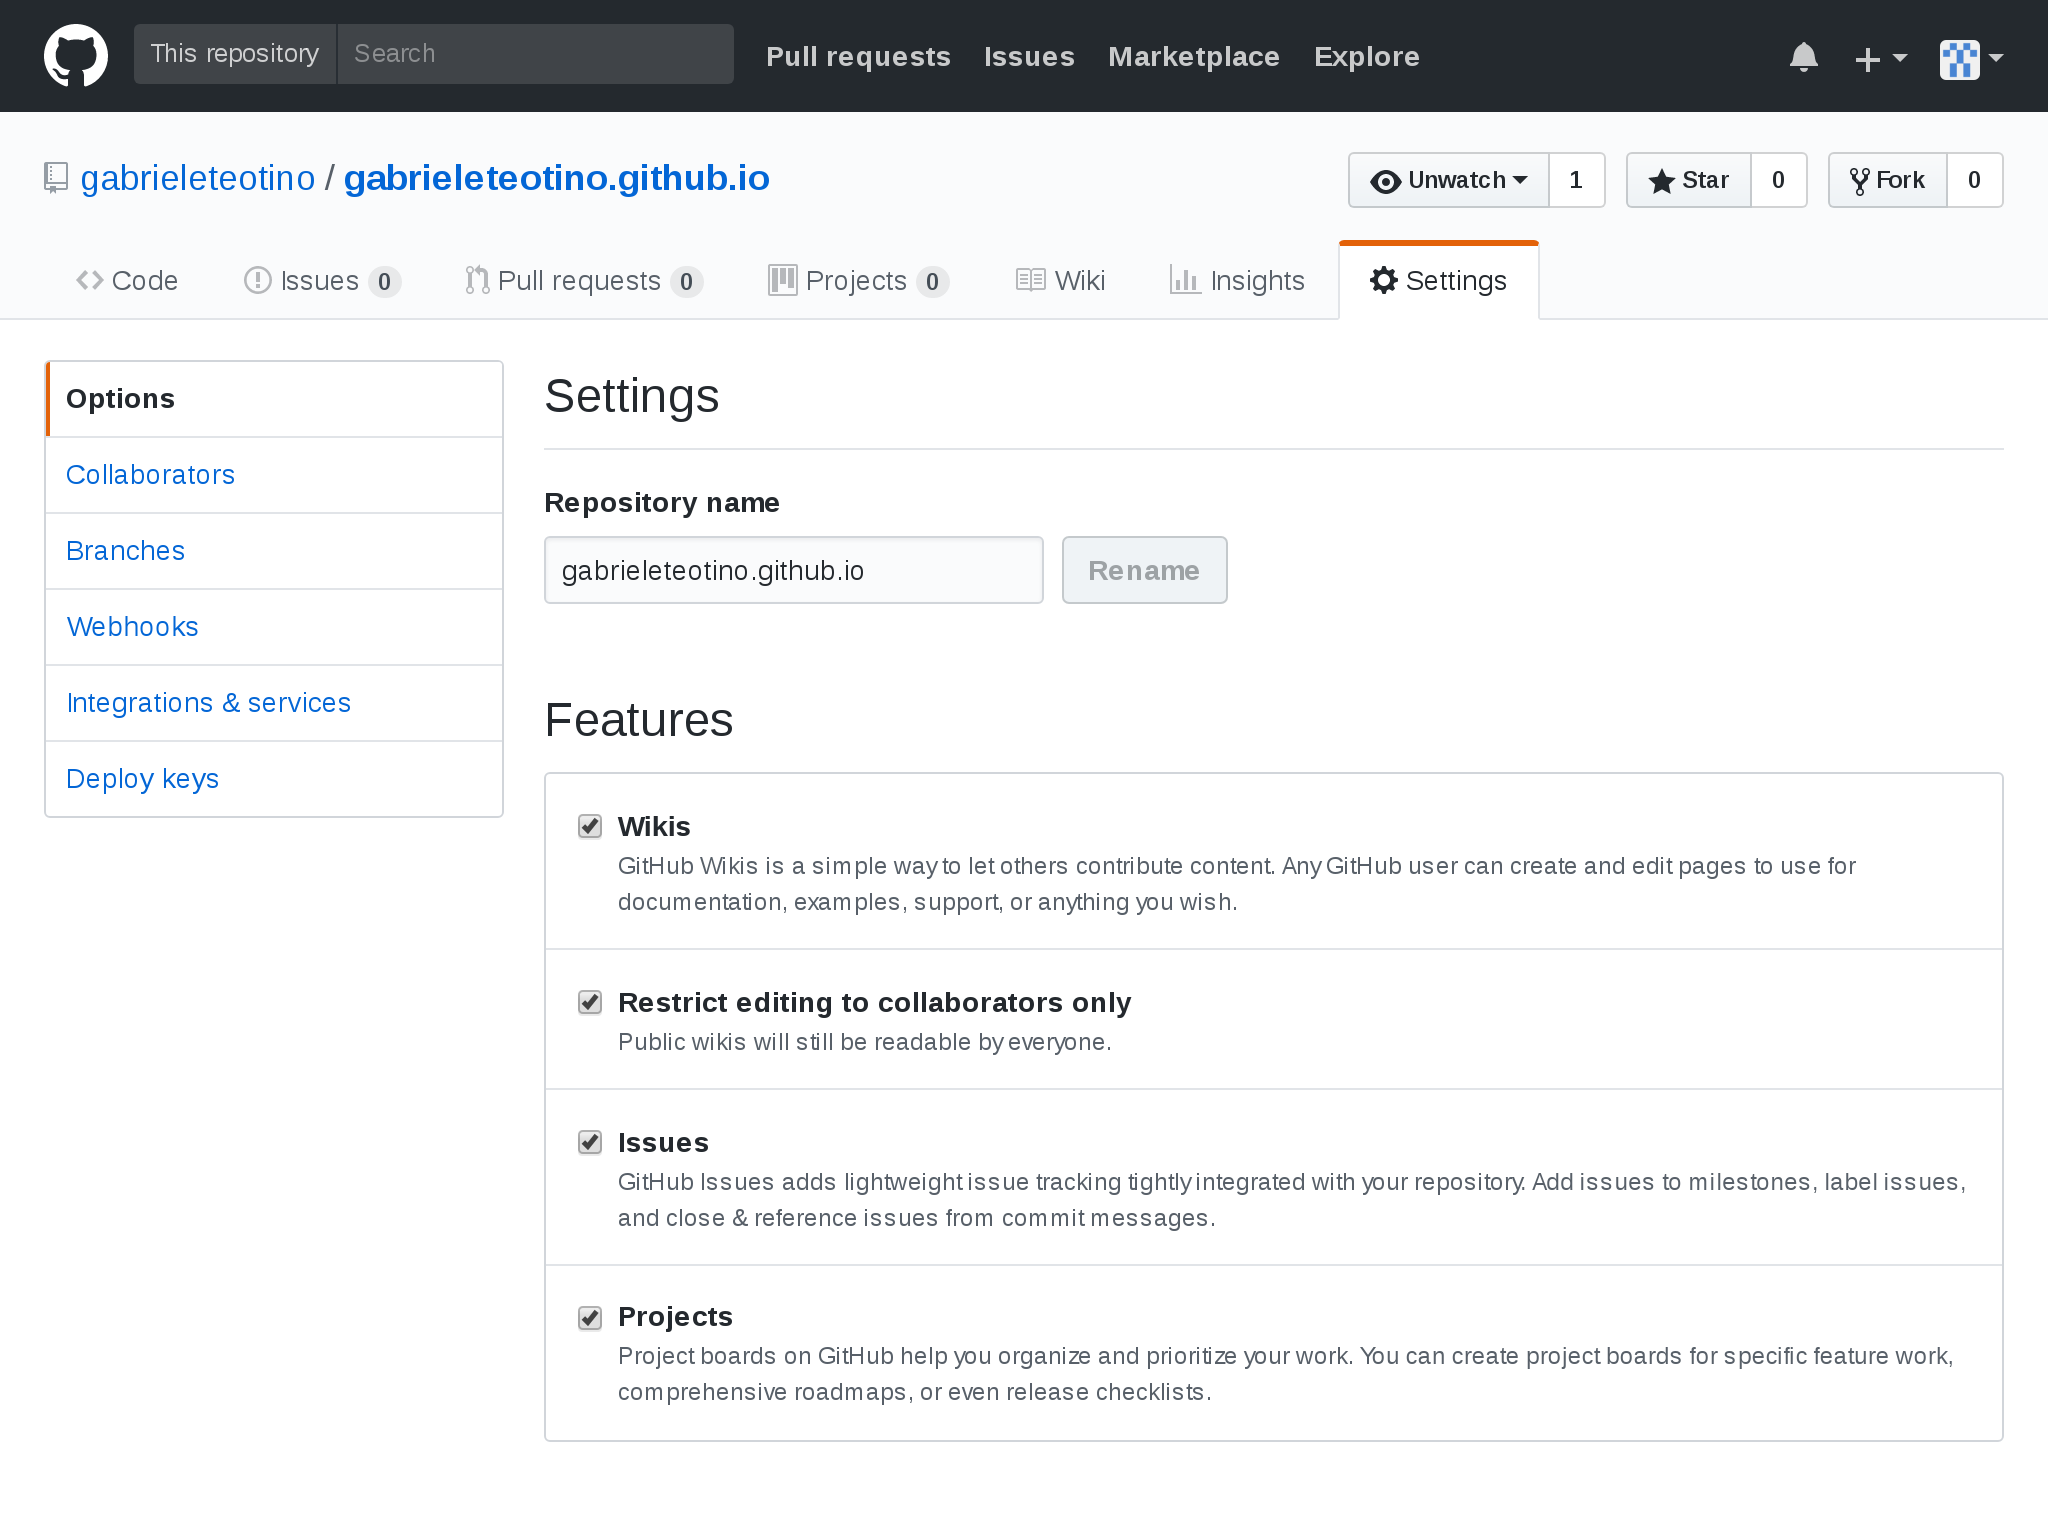This screenshot has width=2048, height=1532.
Task: Expand the Unwatch dropdown
Action: click(1449, 180)
